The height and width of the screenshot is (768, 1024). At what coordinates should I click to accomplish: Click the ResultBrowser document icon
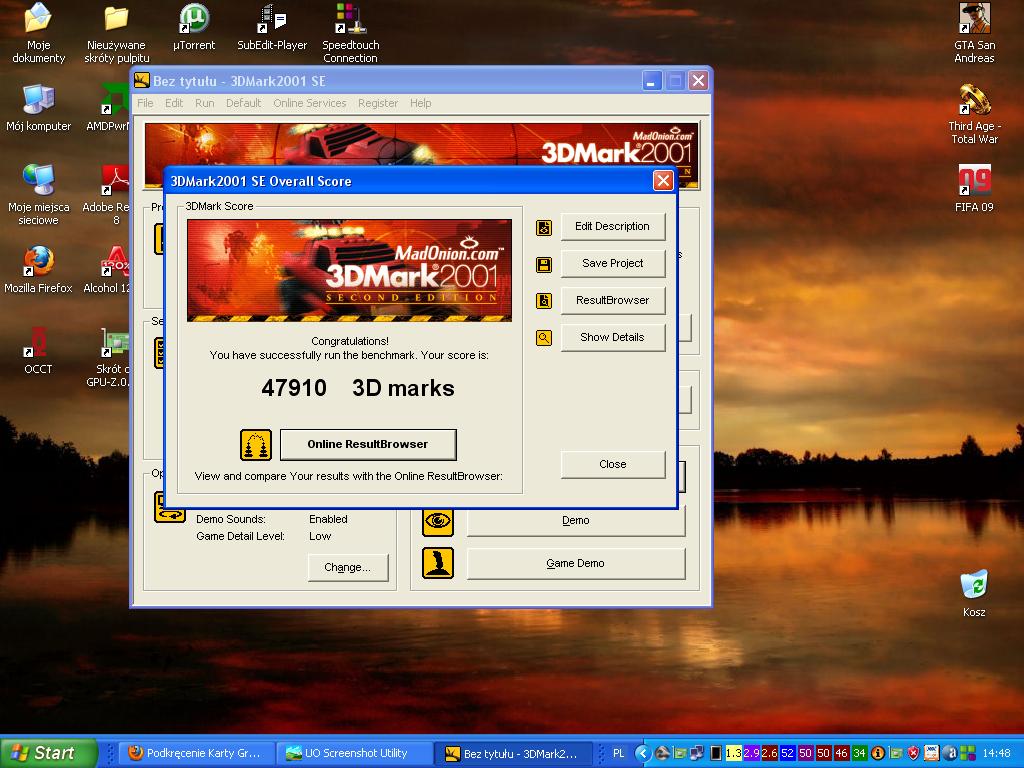tap(543, 301)
